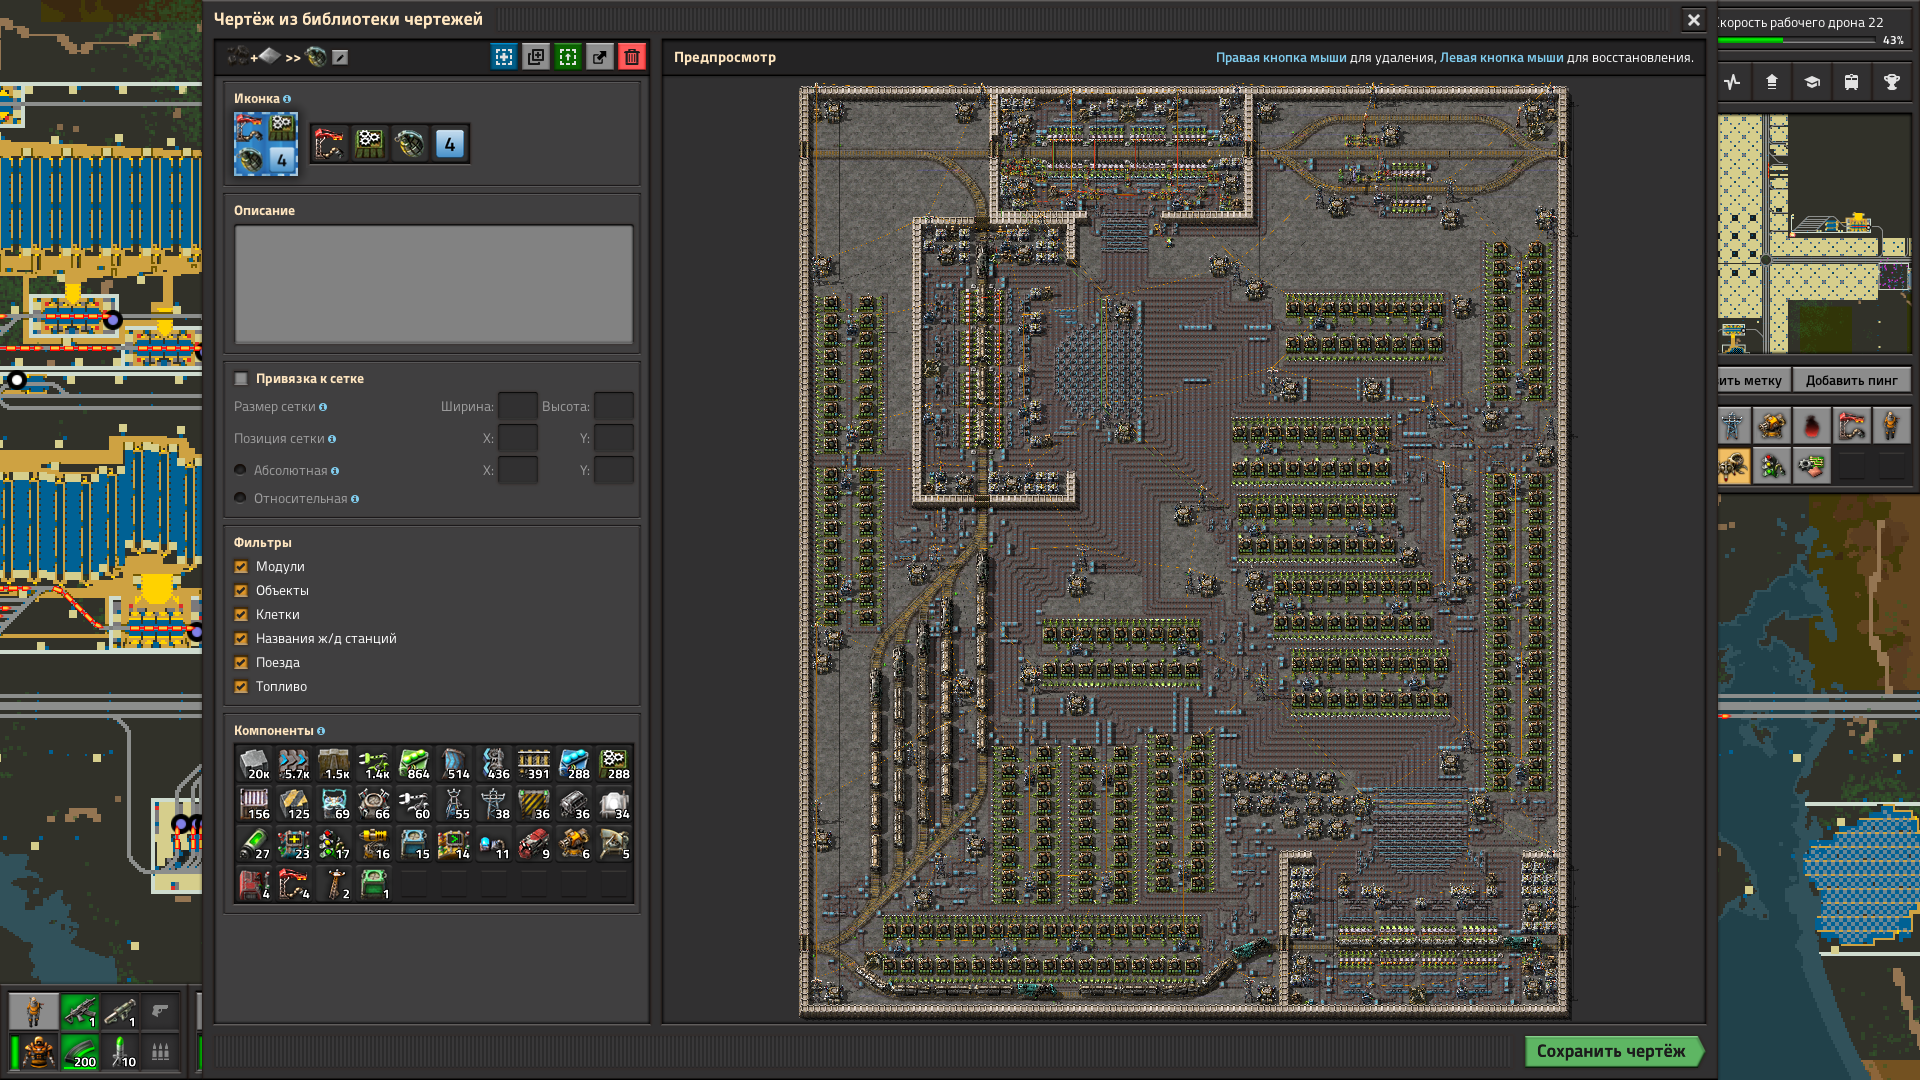Toggle the Объекты filter checkbox
The height and width of the screenshot is (1080, 1920).
(241, 591)
